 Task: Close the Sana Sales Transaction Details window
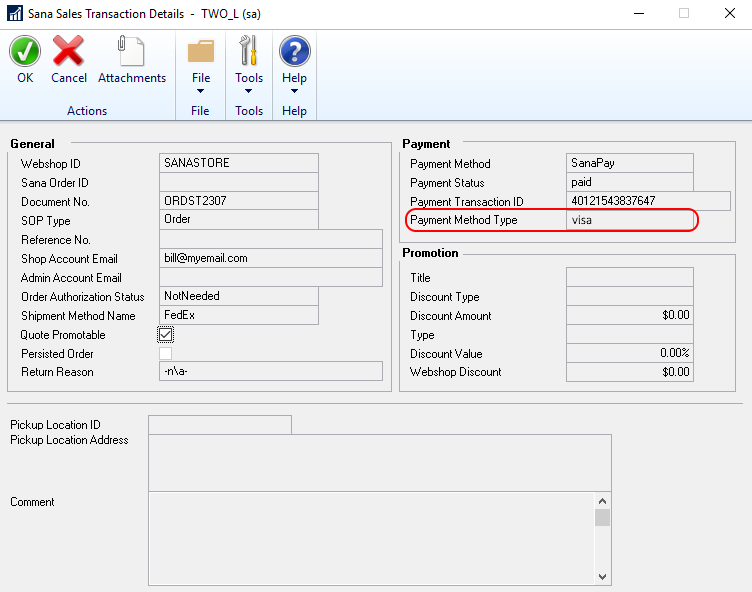(729, 14)
